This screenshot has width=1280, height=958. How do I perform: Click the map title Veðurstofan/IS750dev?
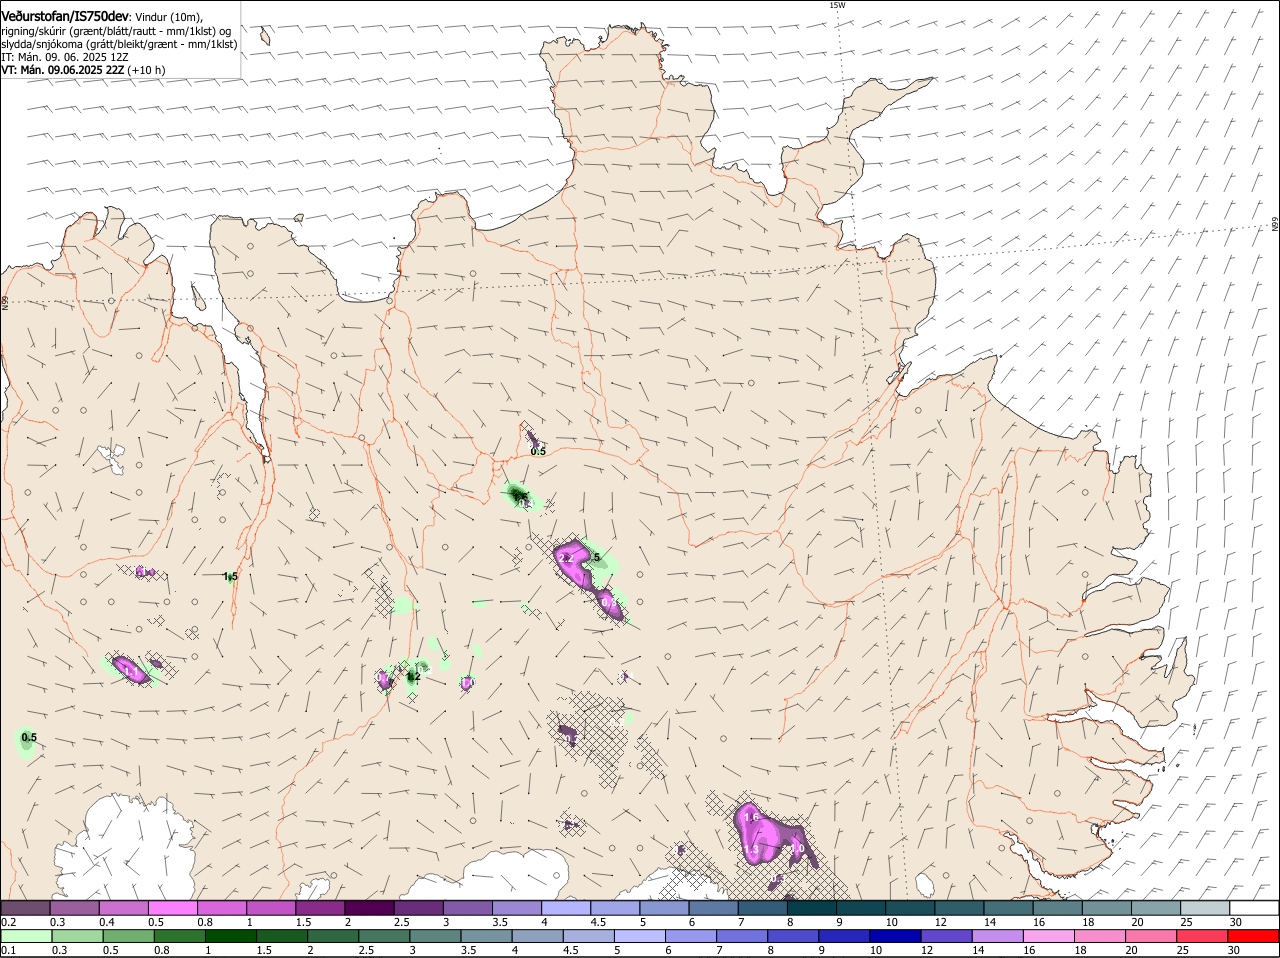(x=65, y=17)
